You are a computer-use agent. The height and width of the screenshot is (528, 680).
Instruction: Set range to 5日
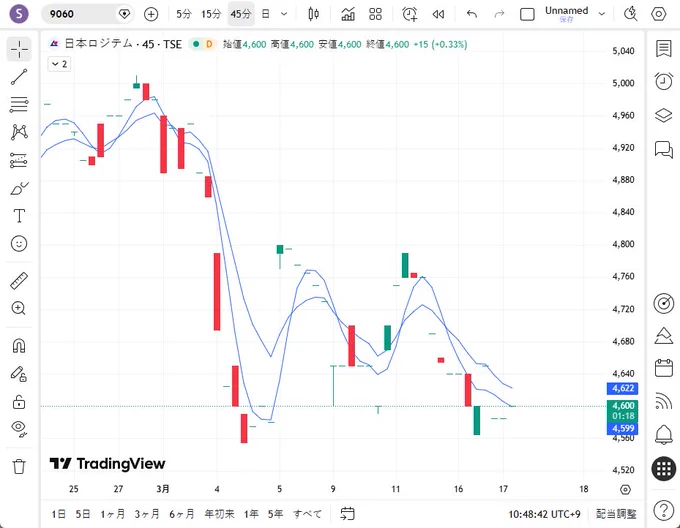(x=82, y=514)
